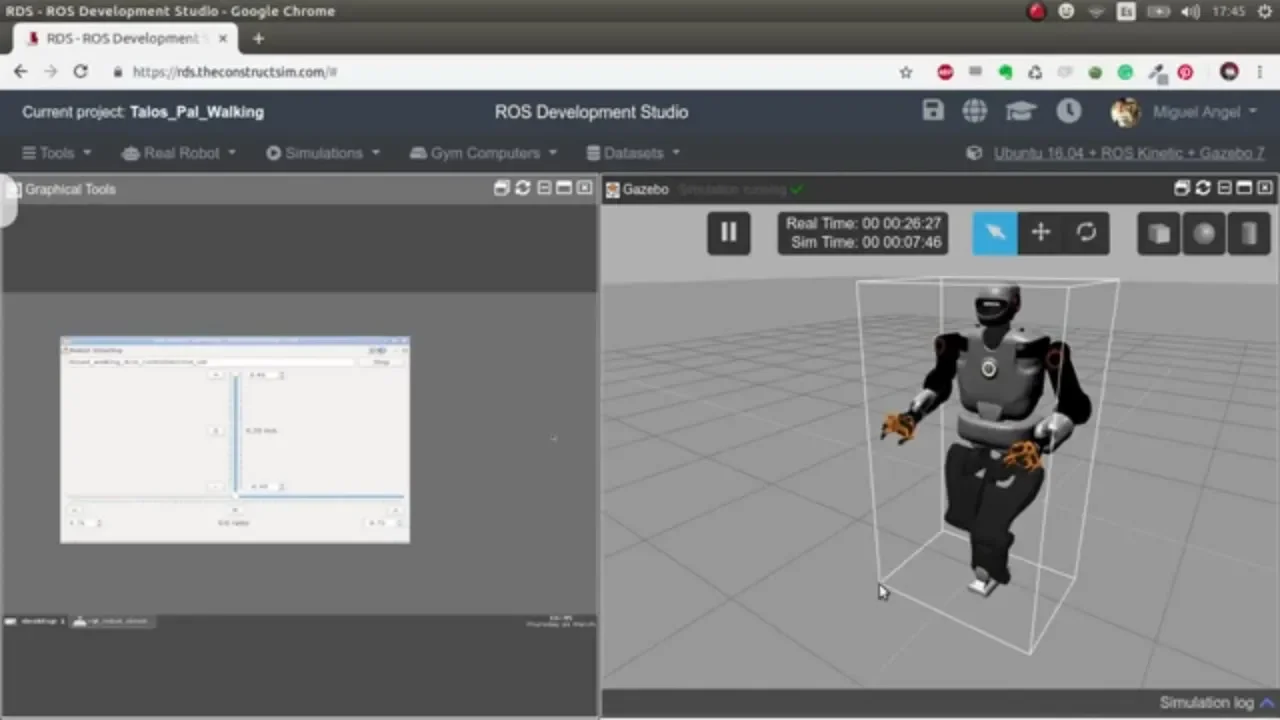This screenshot has height=720, width=1280.
Task: Click the Chrome address bar URL
Action: tap(235, 72)
